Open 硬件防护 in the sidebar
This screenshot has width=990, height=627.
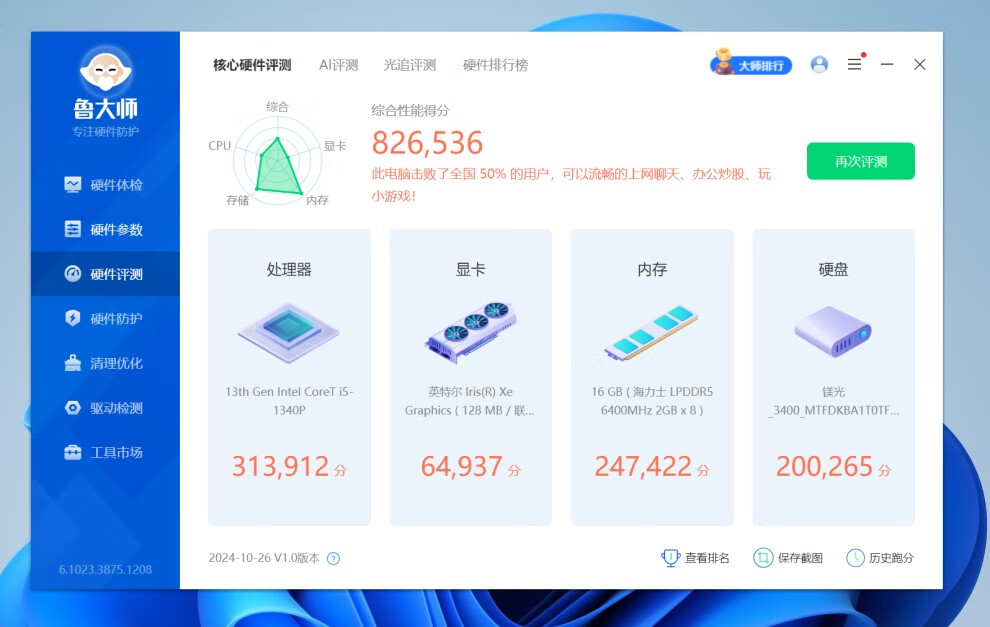coord(105,318)
